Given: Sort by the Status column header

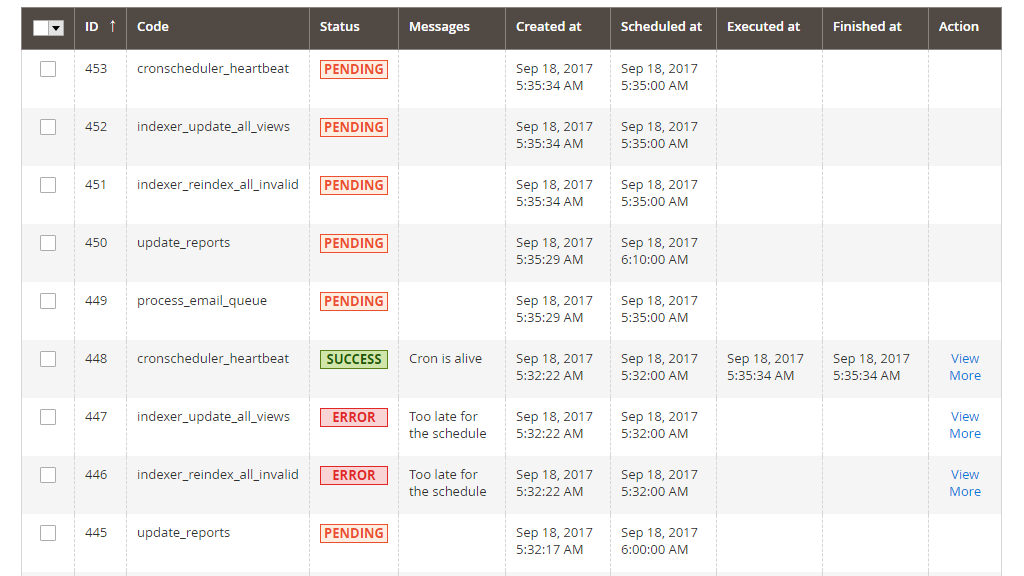Looking at the screenshot, I should click(338, 27).
